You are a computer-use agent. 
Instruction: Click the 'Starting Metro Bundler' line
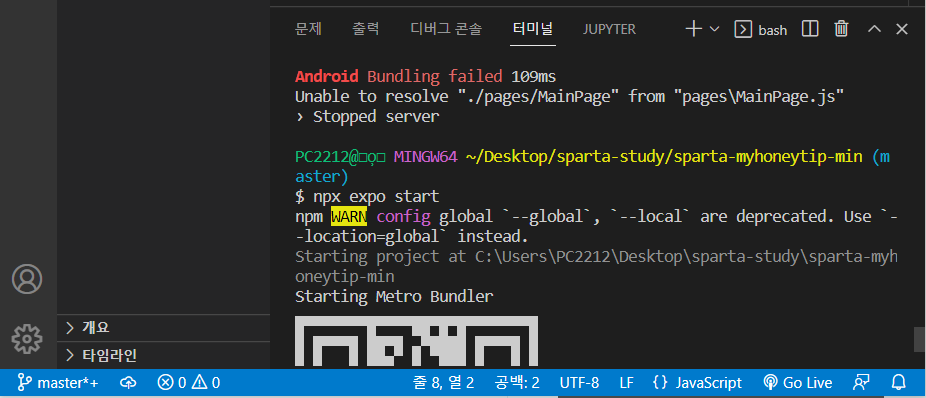point(394,296)
